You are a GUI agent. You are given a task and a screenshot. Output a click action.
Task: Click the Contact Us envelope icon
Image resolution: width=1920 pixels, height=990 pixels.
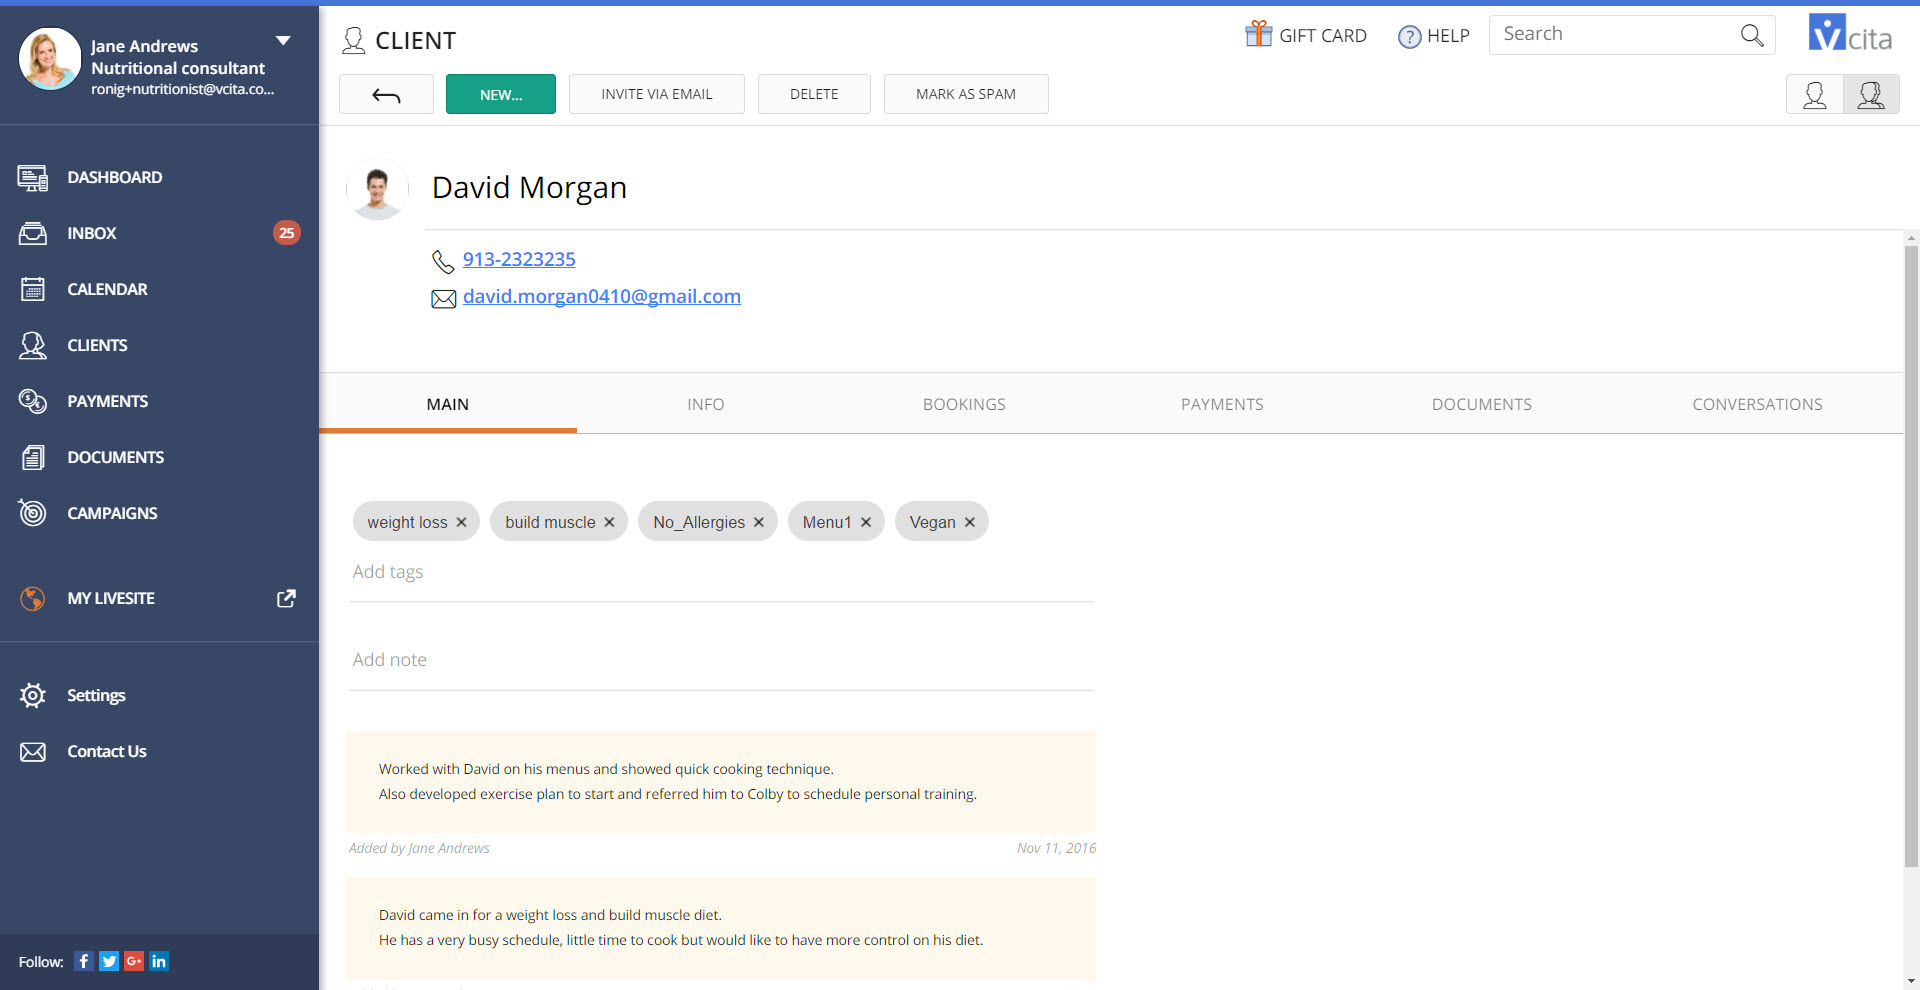(x=33, y=752)
